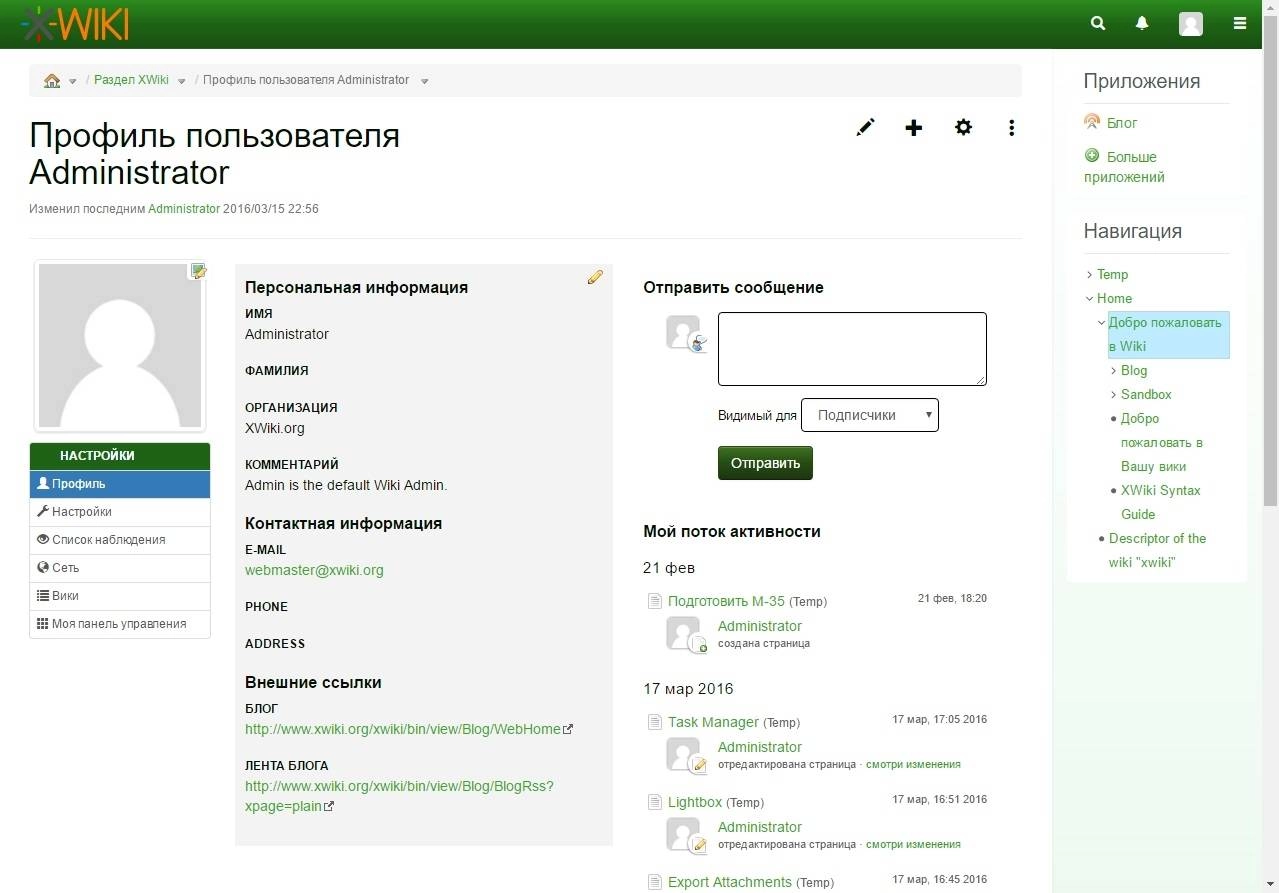Open Добро пожаловать в Вашу вики item
The height and width of the screenshot is (893, 1279).
pyautogui.click(x=1161, y=442)
